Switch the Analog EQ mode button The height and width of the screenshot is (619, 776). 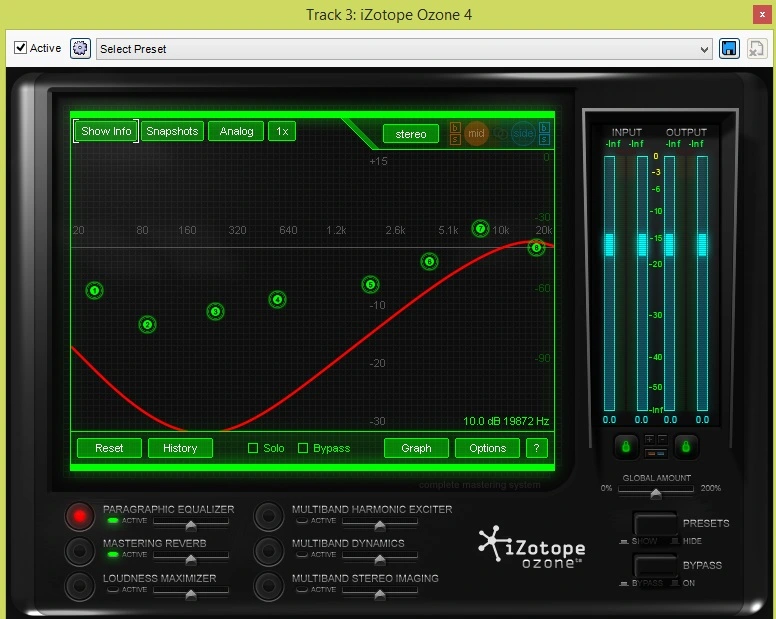click(x=236, y=131)
